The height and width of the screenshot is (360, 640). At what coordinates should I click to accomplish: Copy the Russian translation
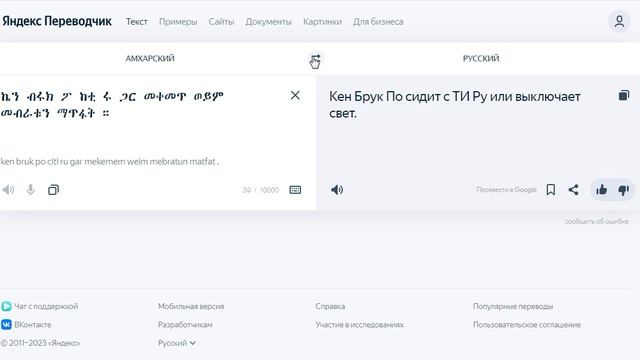pos(624,96)
